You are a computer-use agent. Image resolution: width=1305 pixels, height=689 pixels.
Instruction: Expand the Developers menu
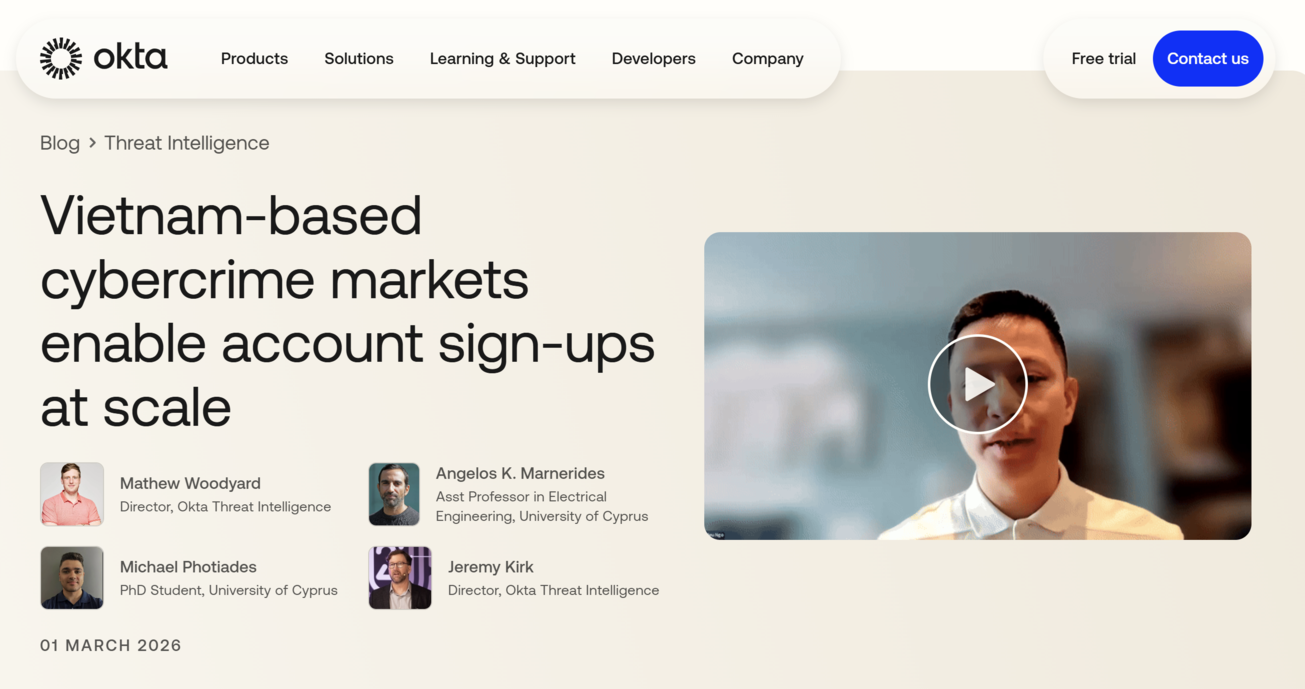[653, 58]
